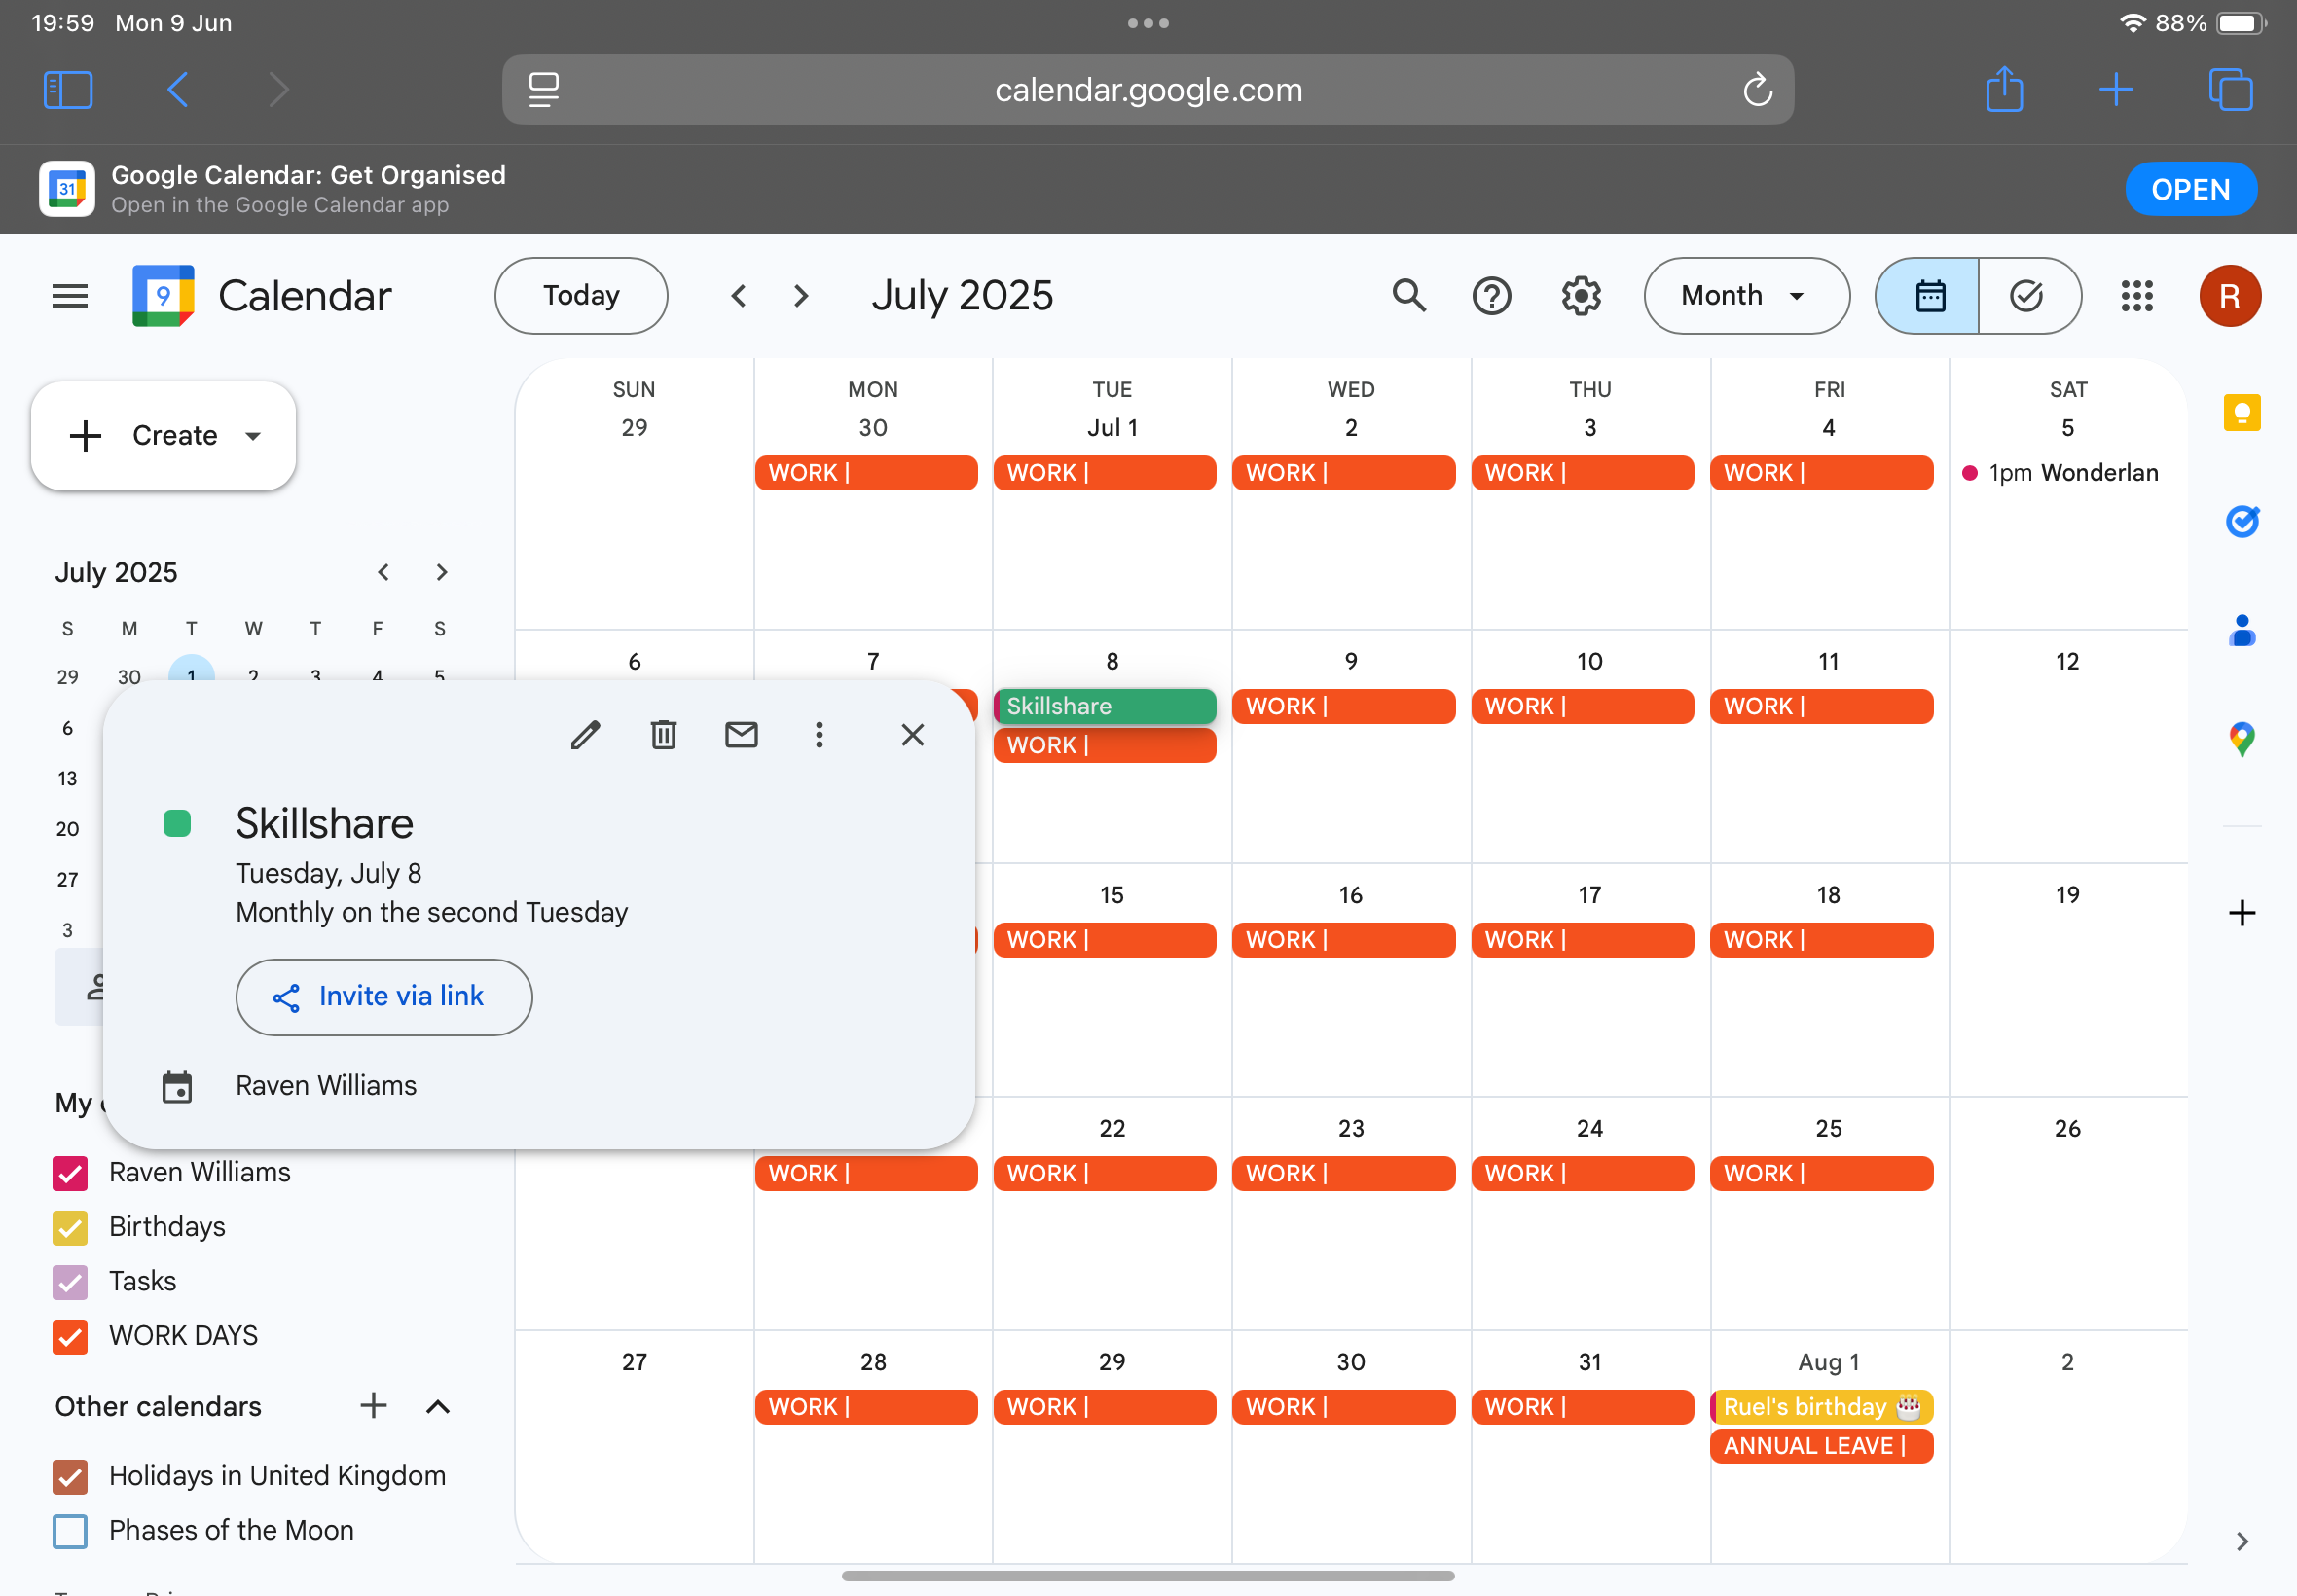
Task: Open the main hamburger menu
Action: tap(70, 296)
